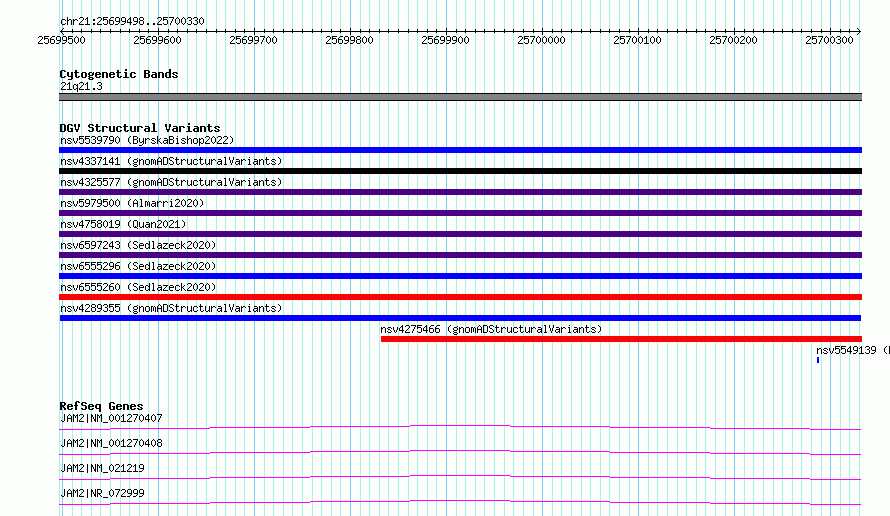Viewport: 890px width, 516px height.
Task: Select the magenta line for JAM2|NM_001270408
Action: tap(460, 452)
